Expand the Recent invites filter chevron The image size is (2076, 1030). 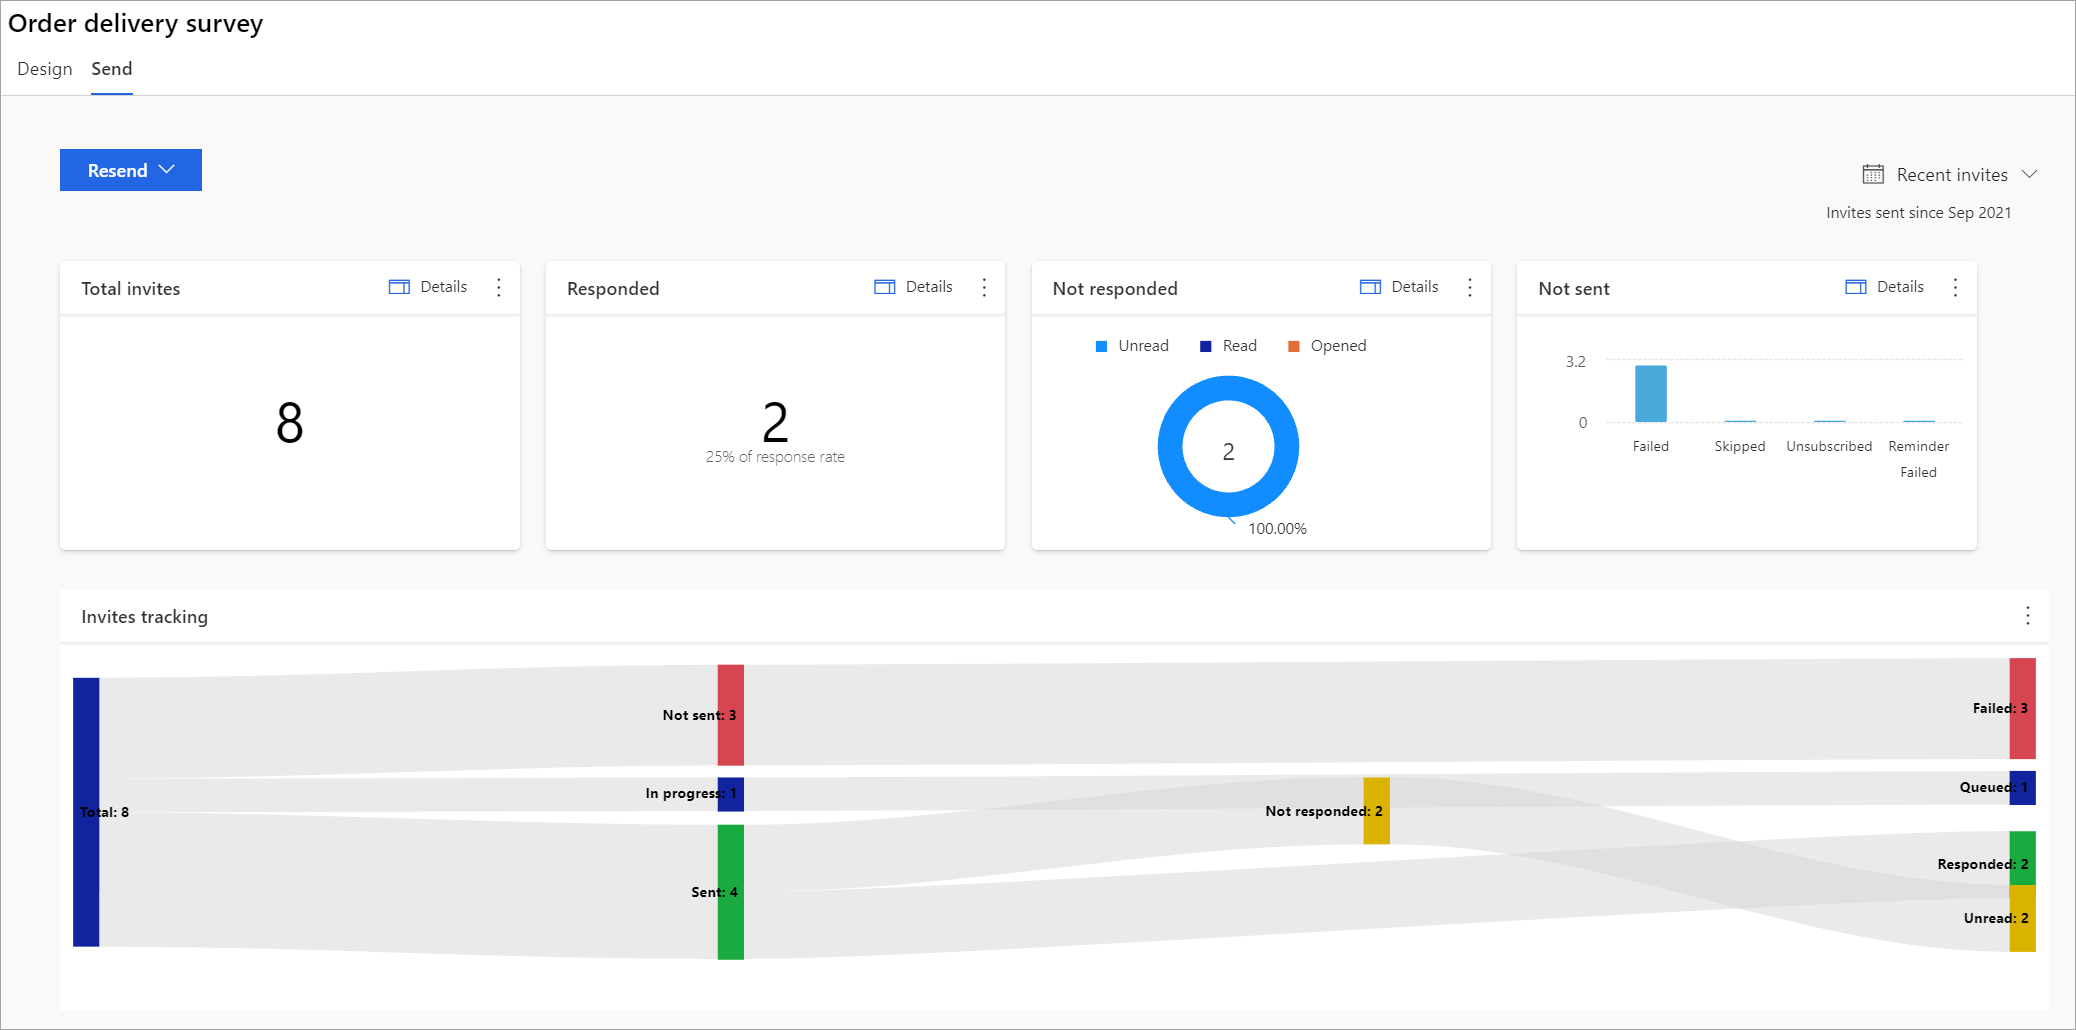[x=2029, y=175]
